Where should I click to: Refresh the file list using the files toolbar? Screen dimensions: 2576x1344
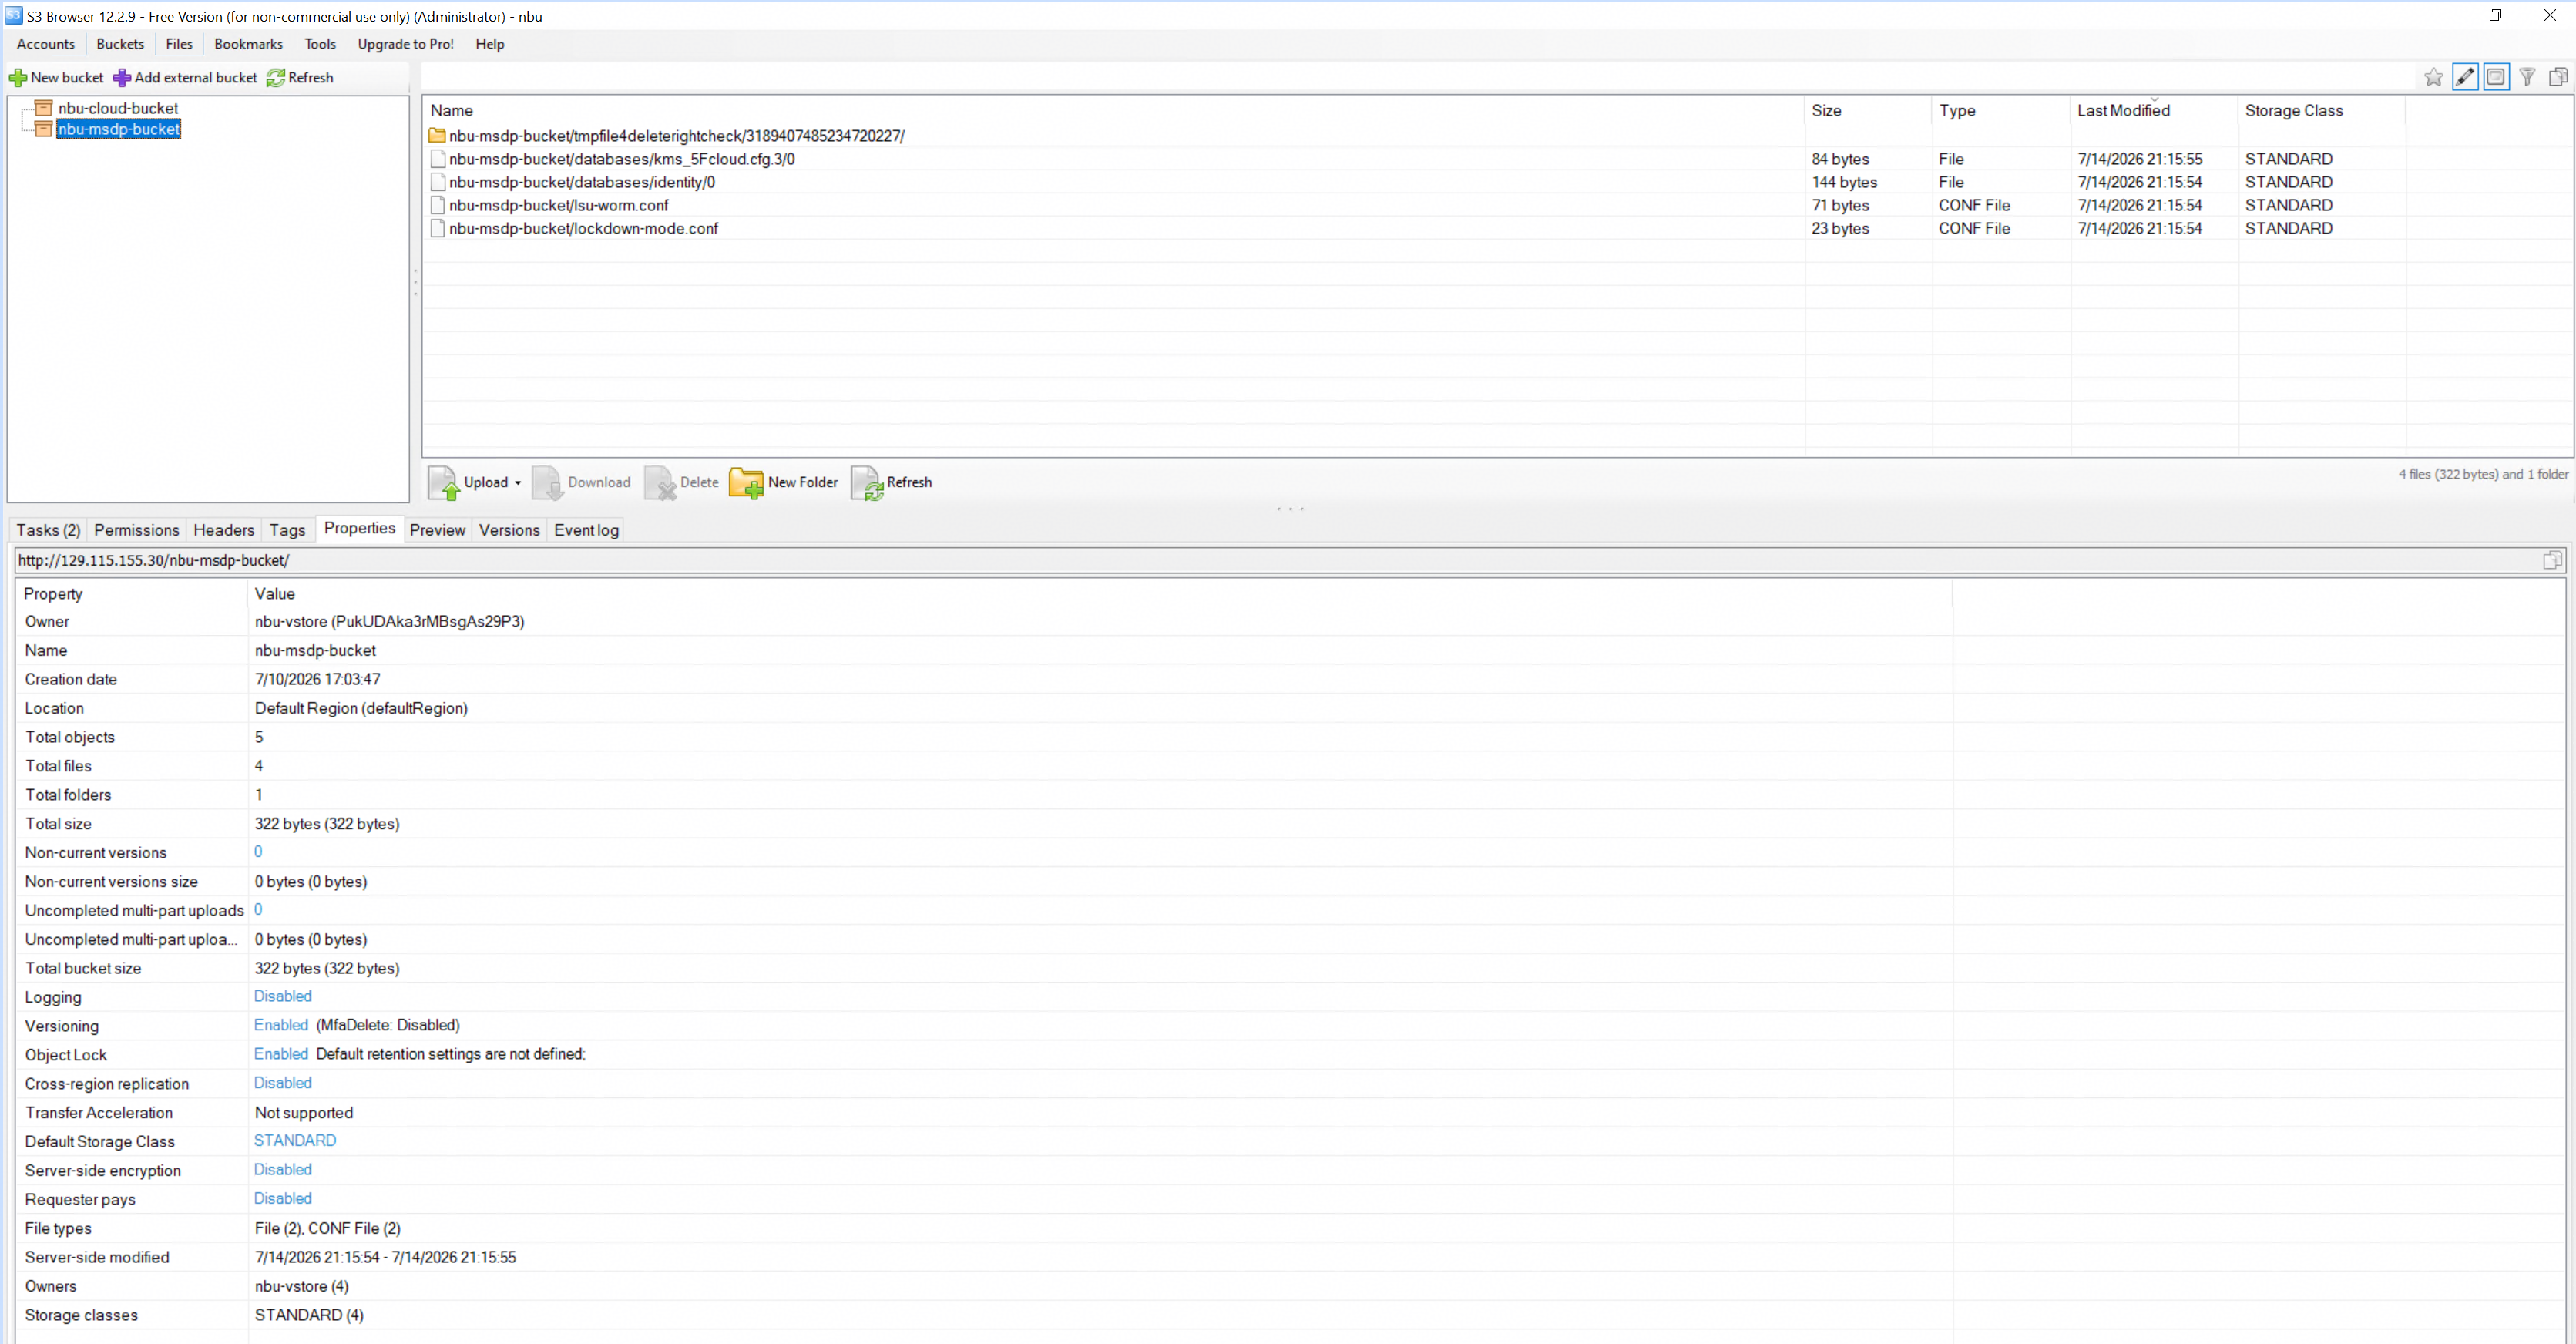point(891,482)
